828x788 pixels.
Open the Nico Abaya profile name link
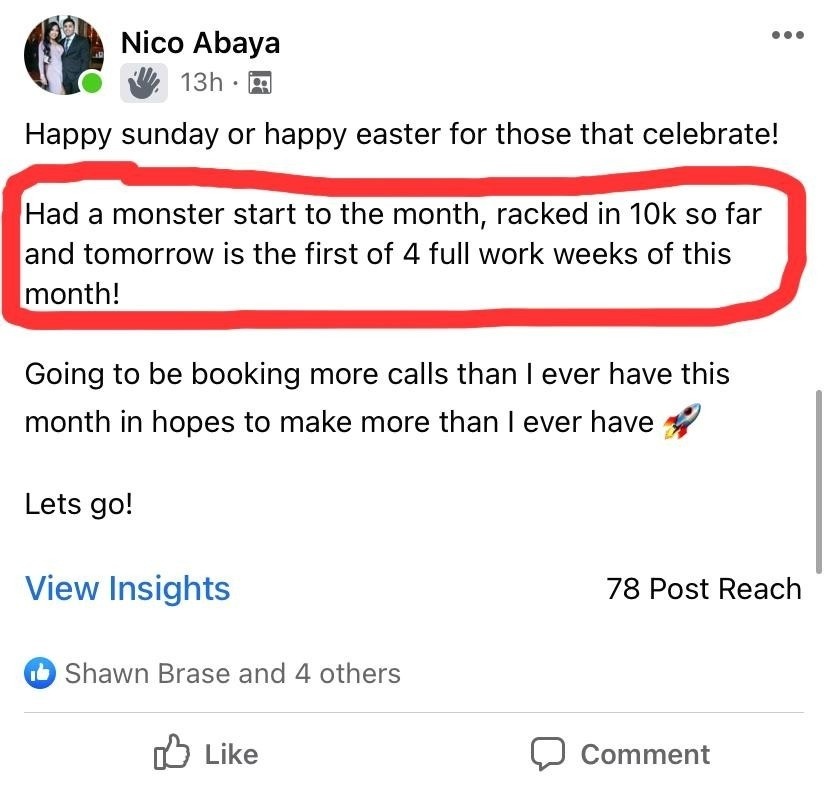(x=200, y=43)
